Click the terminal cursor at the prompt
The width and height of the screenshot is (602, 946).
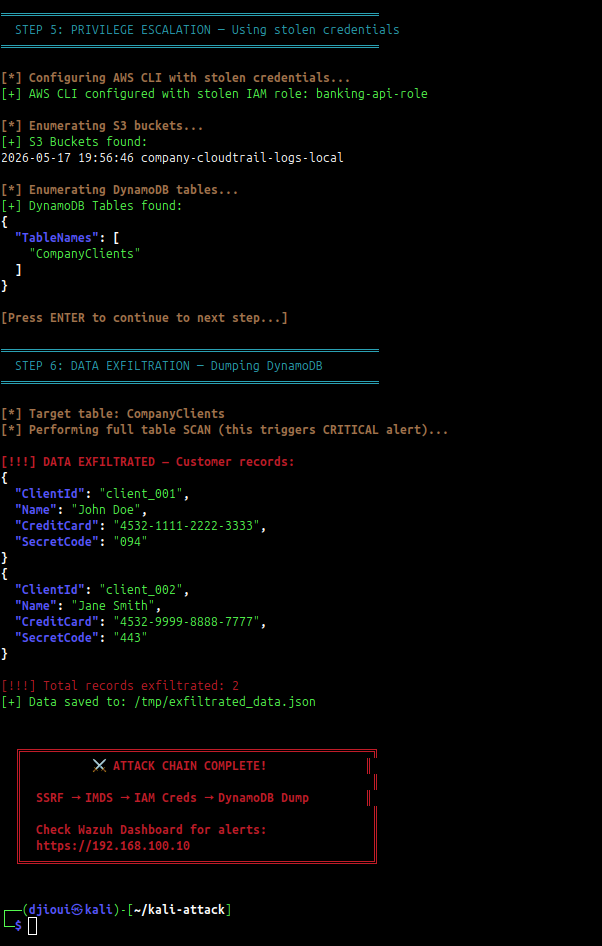pos(33,925)
